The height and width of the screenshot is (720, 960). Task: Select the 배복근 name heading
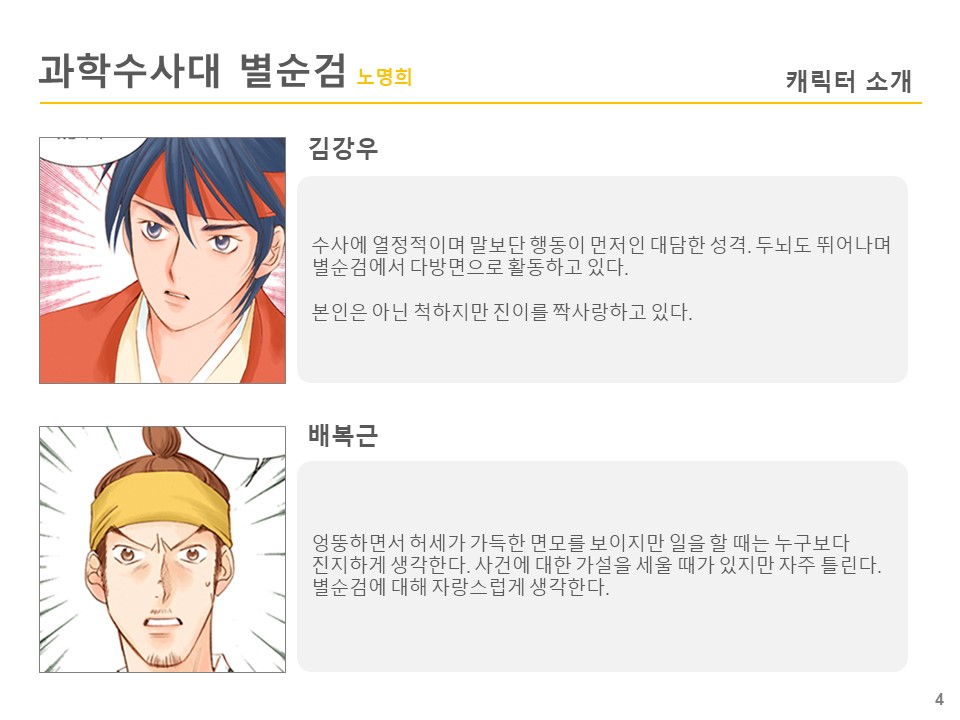coord(343,435)
